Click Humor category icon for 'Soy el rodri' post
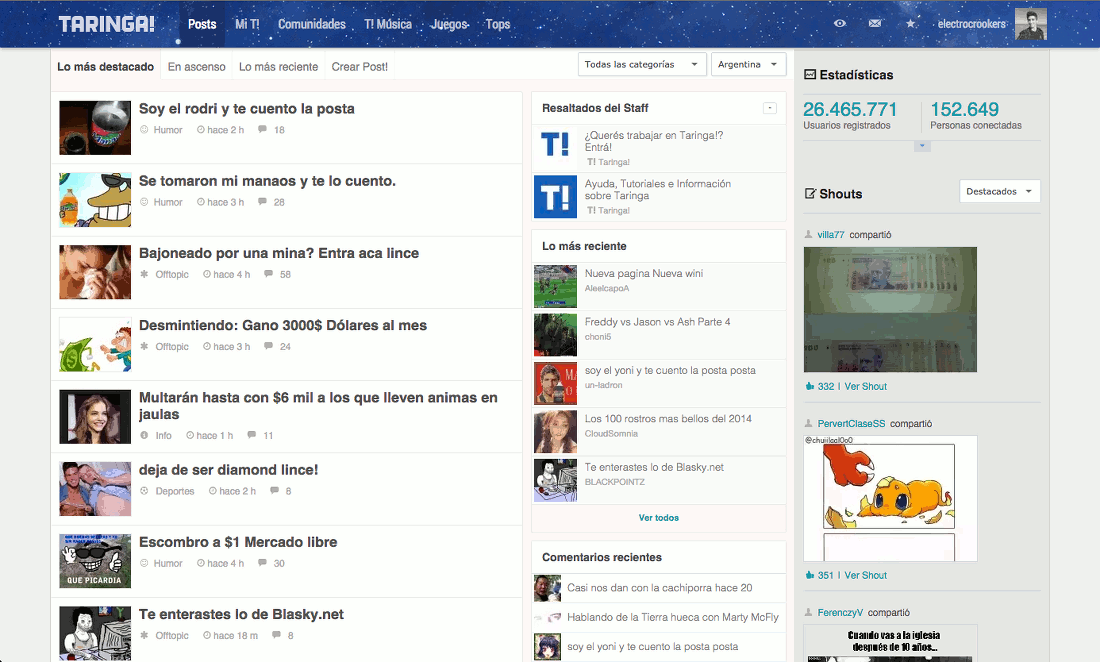The height and width of the screenshot is (662, 1100). [144, 129]
